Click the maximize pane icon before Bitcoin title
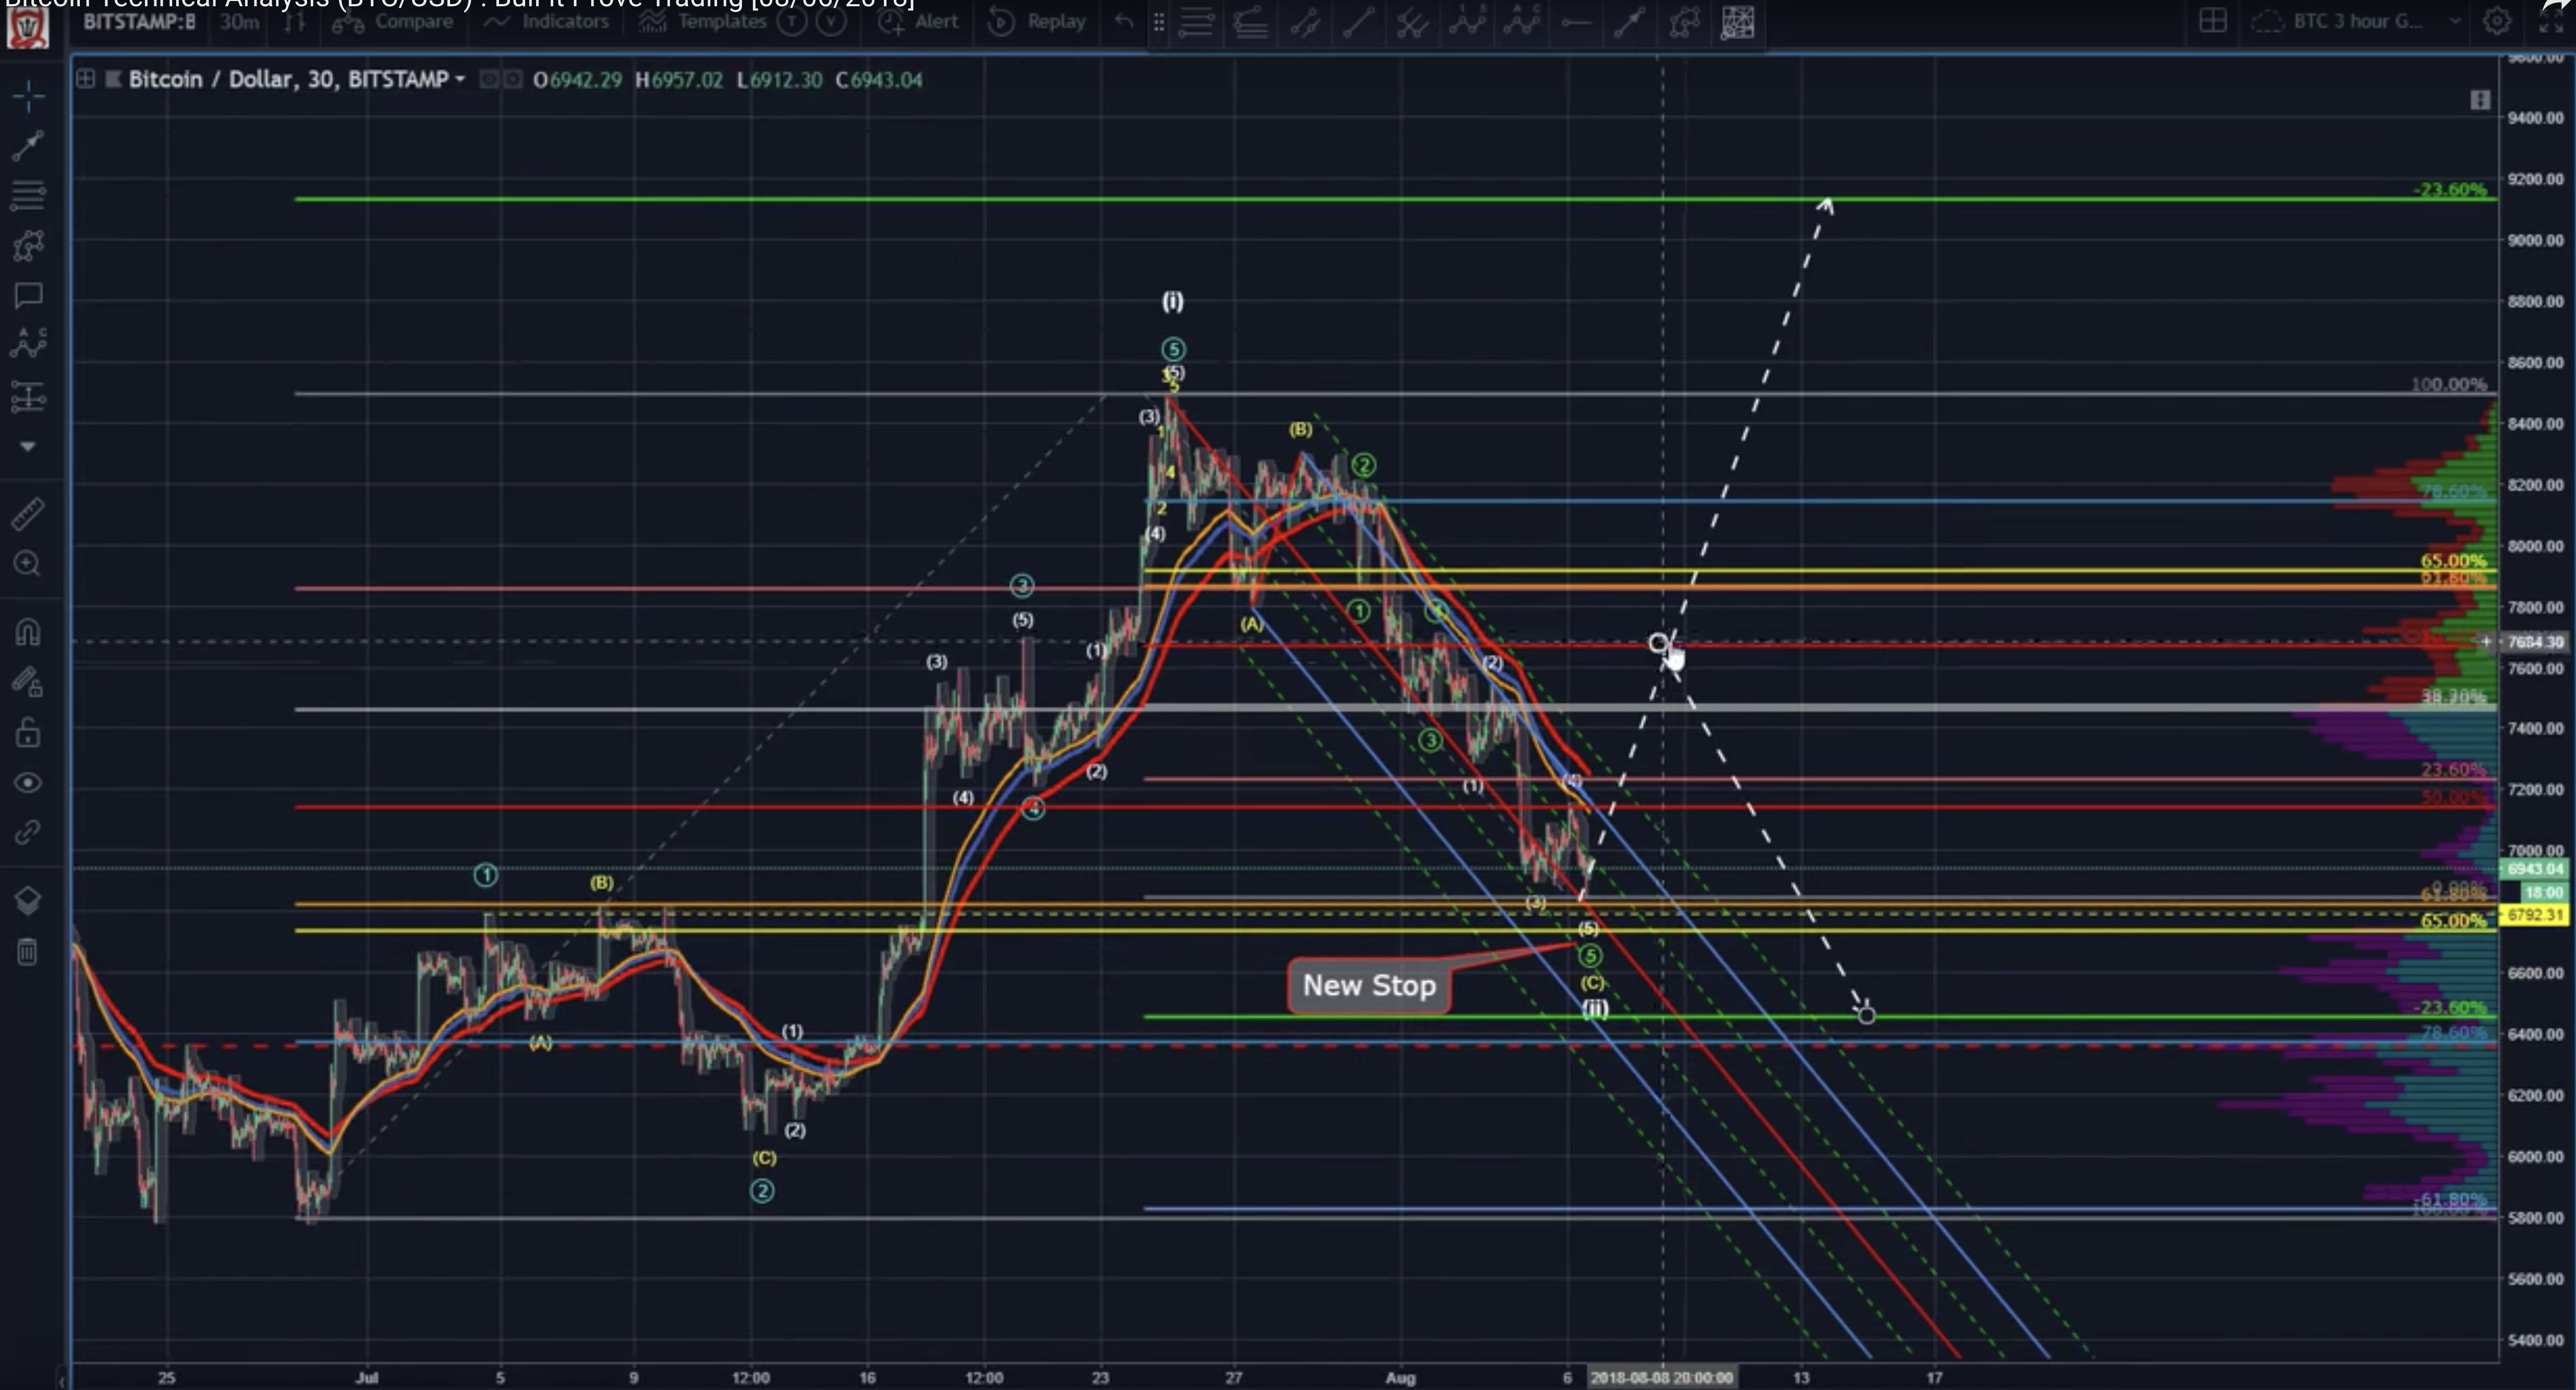This screenshot has height=1390, width=2576. click(86, 79)
